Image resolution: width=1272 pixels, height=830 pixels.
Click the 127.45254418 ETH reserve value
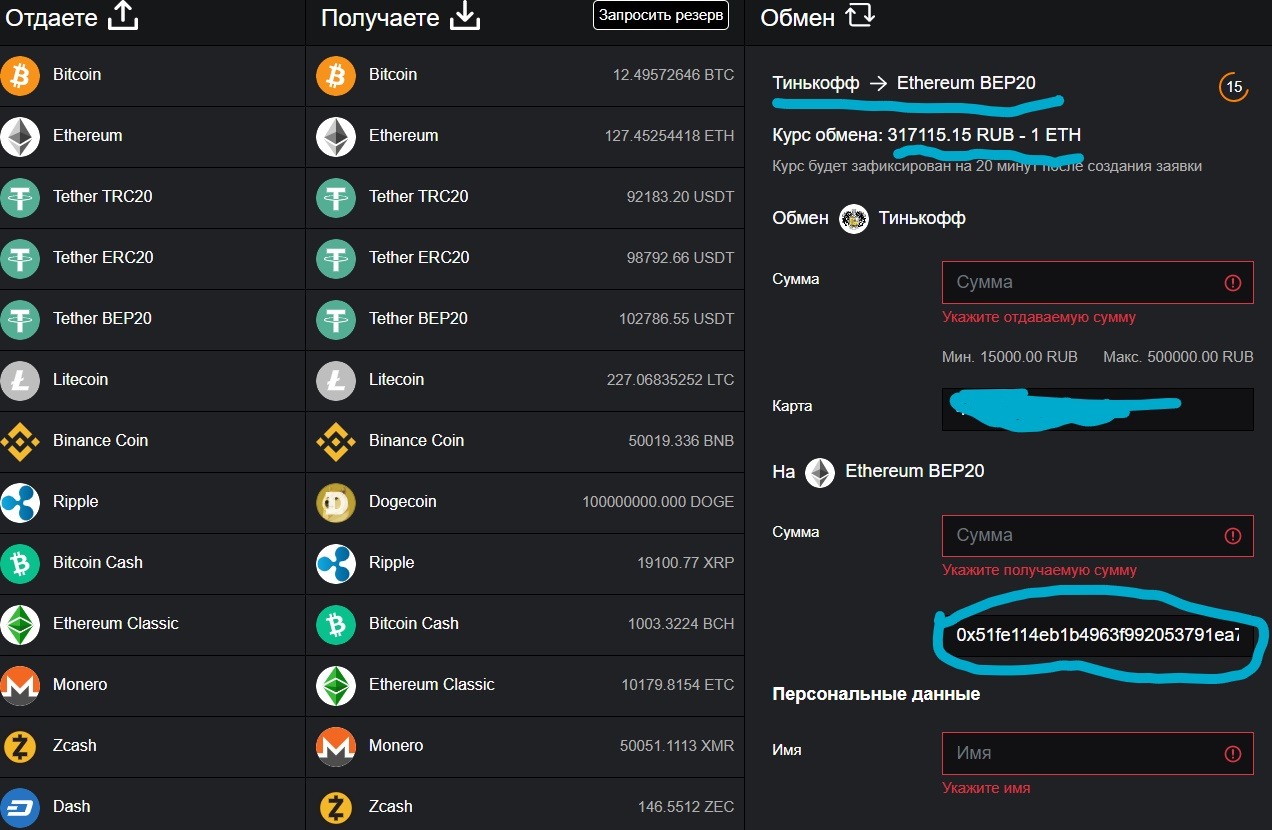coord(669,136)
